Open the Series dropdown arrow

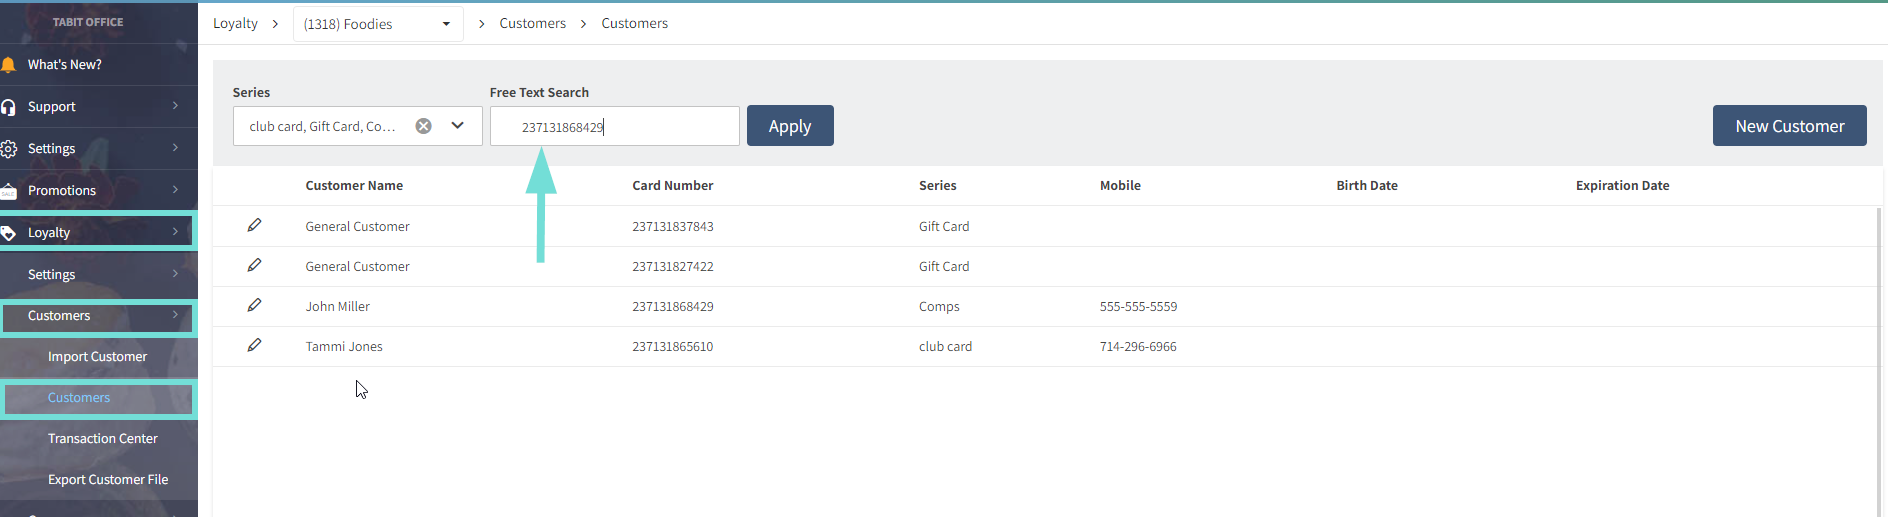click(x=458, y=126)
